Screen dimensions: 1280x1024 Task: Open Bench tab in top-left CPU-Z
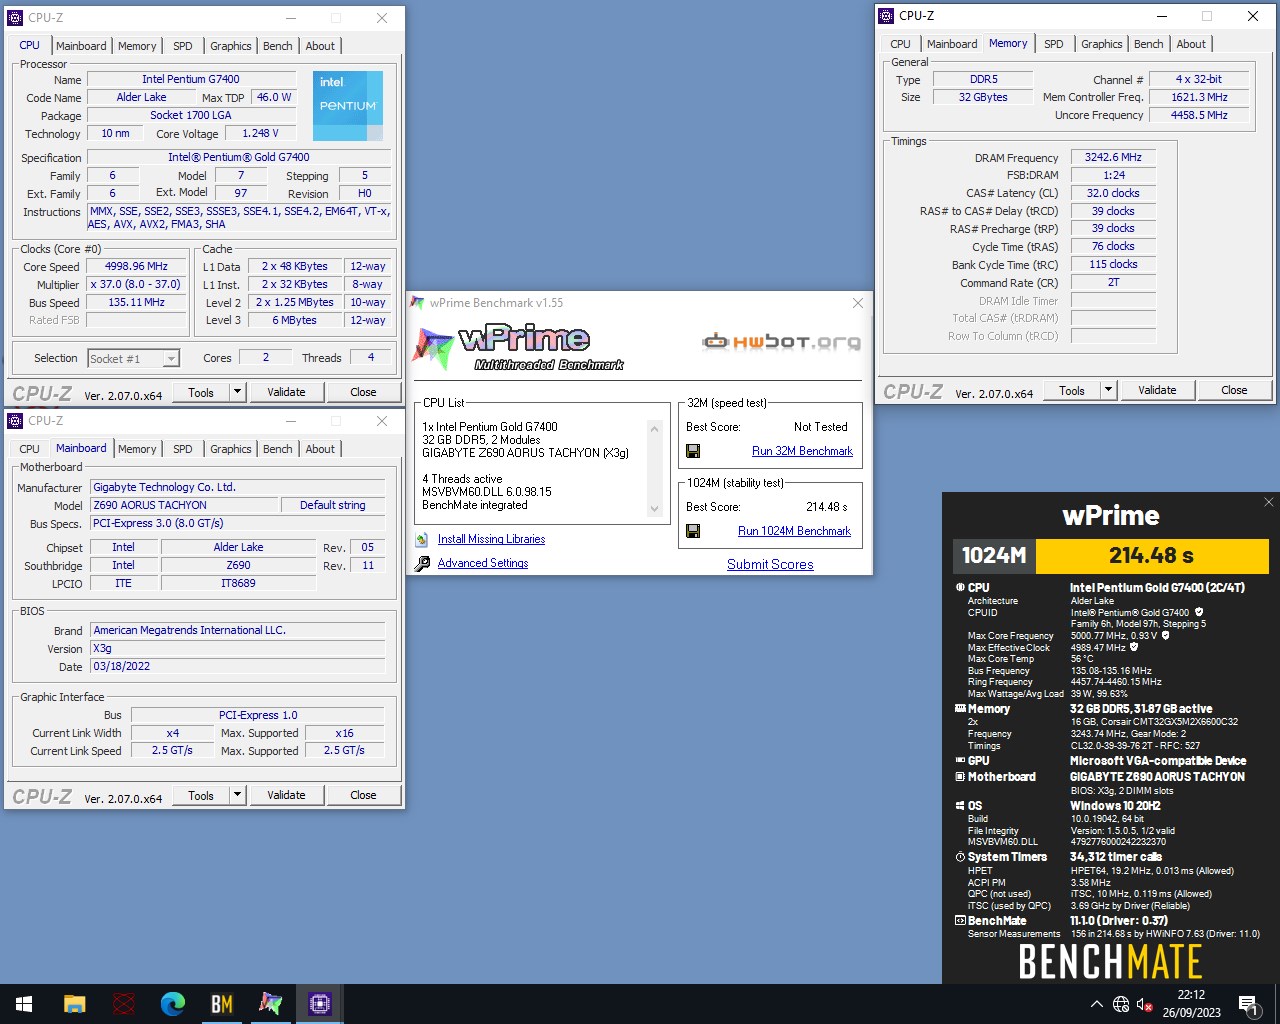pos(278,46)
